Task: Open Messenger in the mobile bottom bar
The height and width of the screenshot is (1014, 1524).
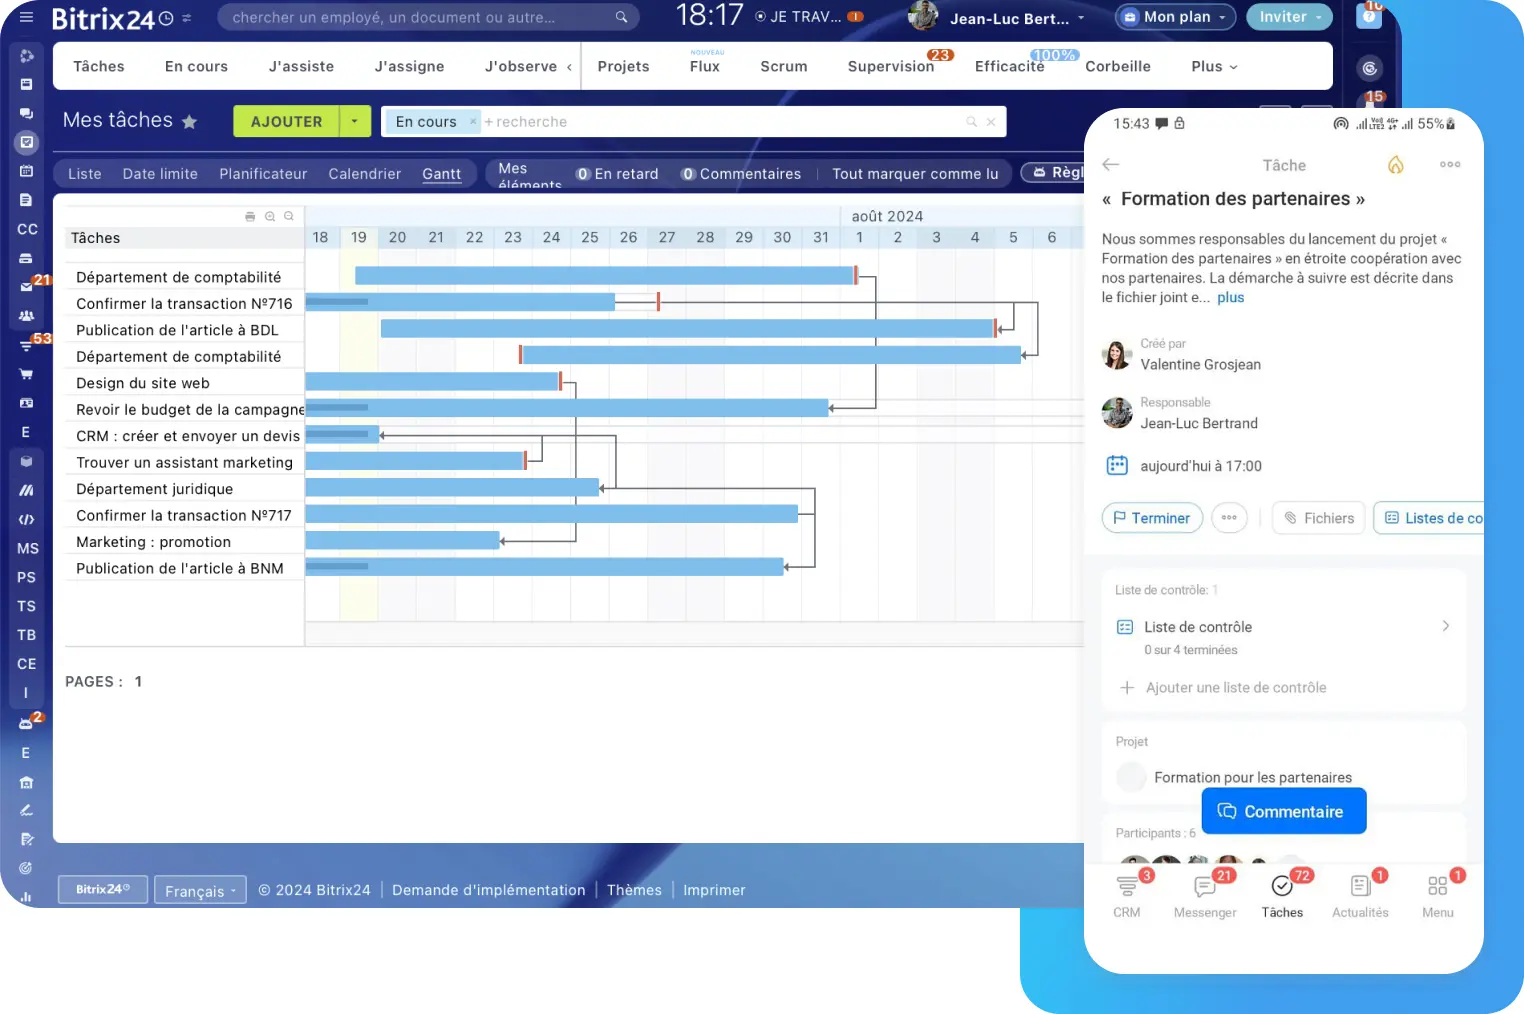Action: 1204,894
